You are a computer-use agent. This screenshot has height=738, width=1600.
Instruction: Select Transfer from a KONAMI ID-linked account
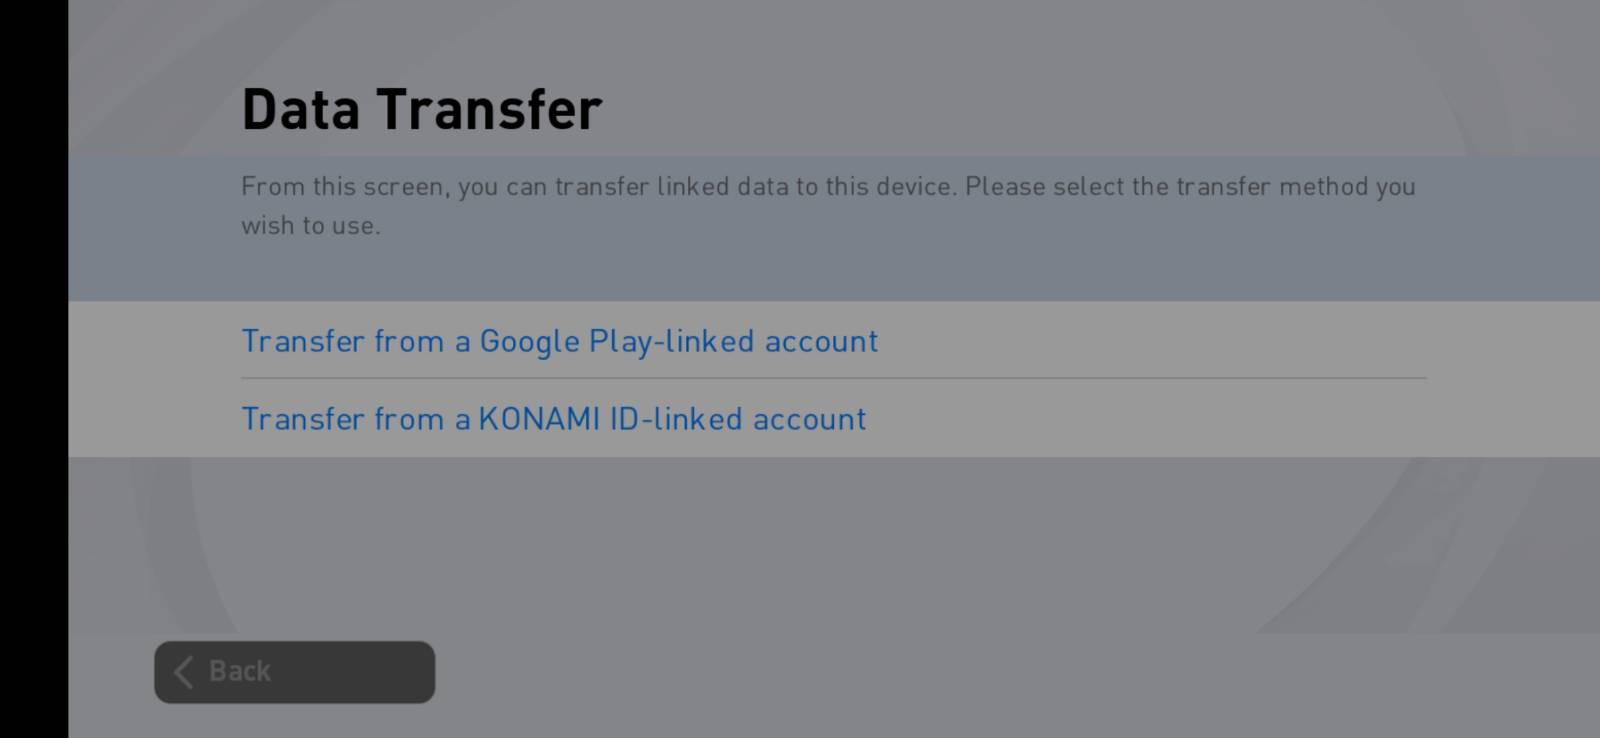click(553, 419)
